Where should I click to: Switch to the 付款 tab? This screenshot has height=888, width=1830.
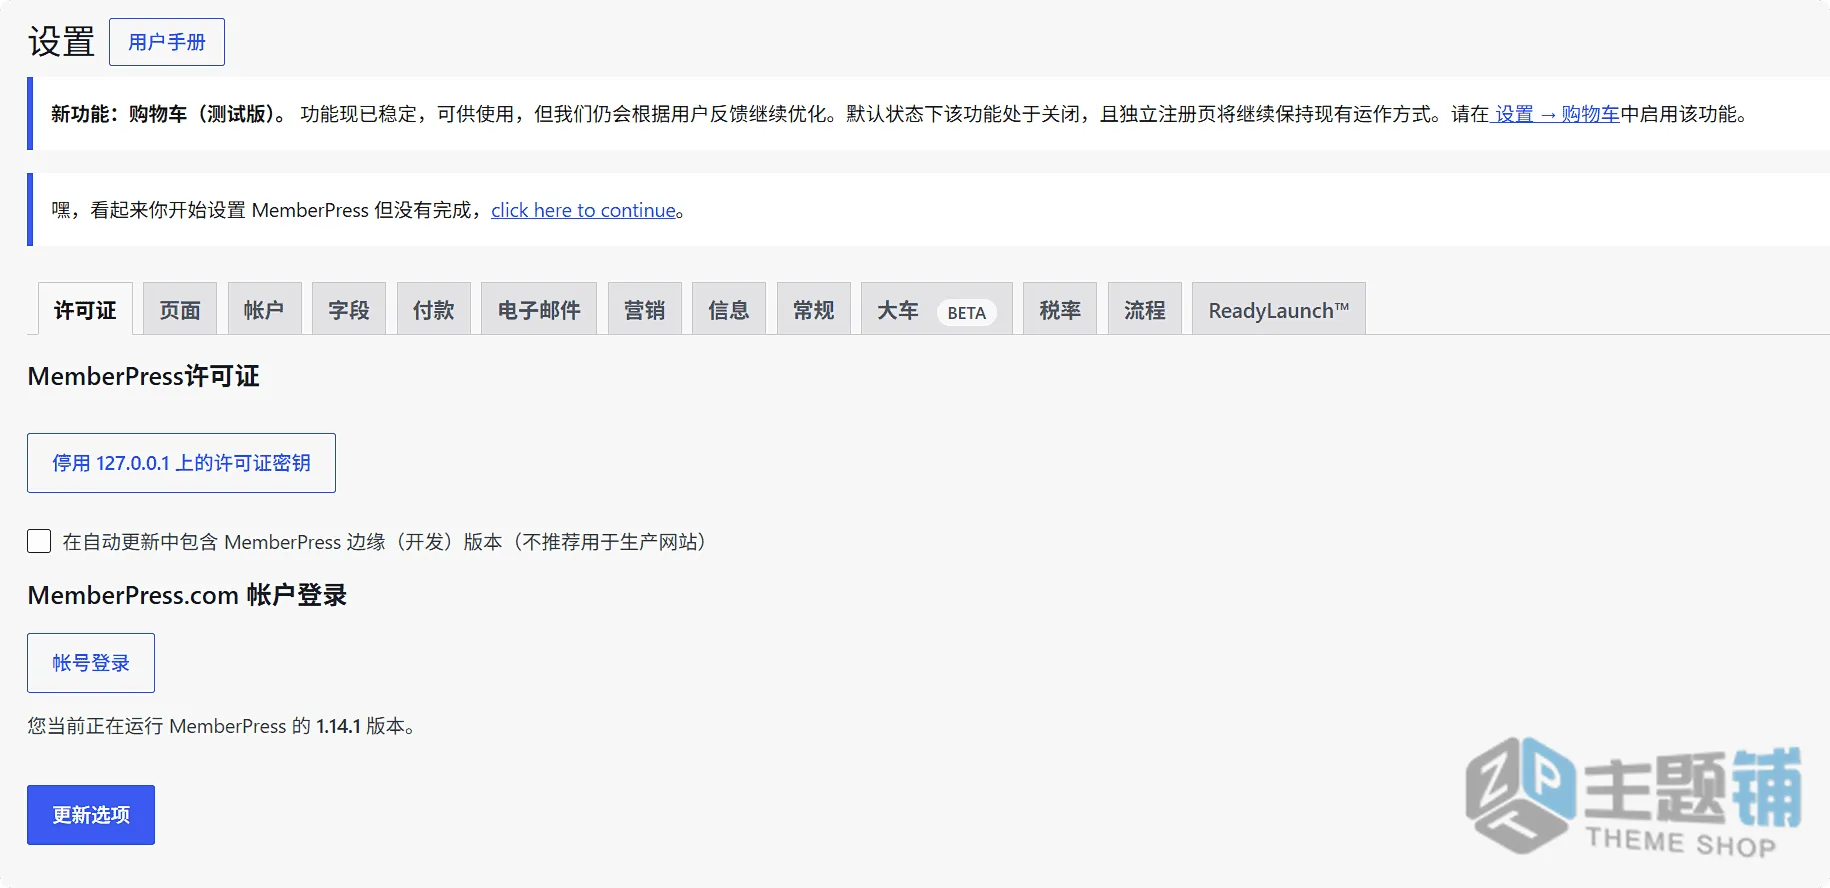434,310
